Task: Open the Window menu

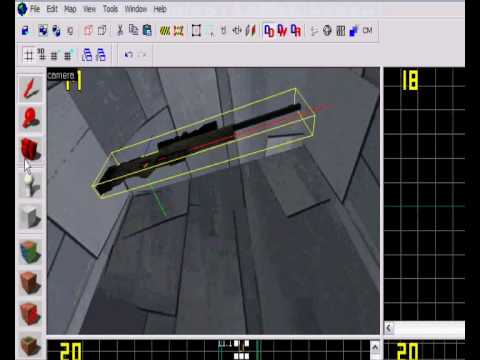Action: click(136, 9)
